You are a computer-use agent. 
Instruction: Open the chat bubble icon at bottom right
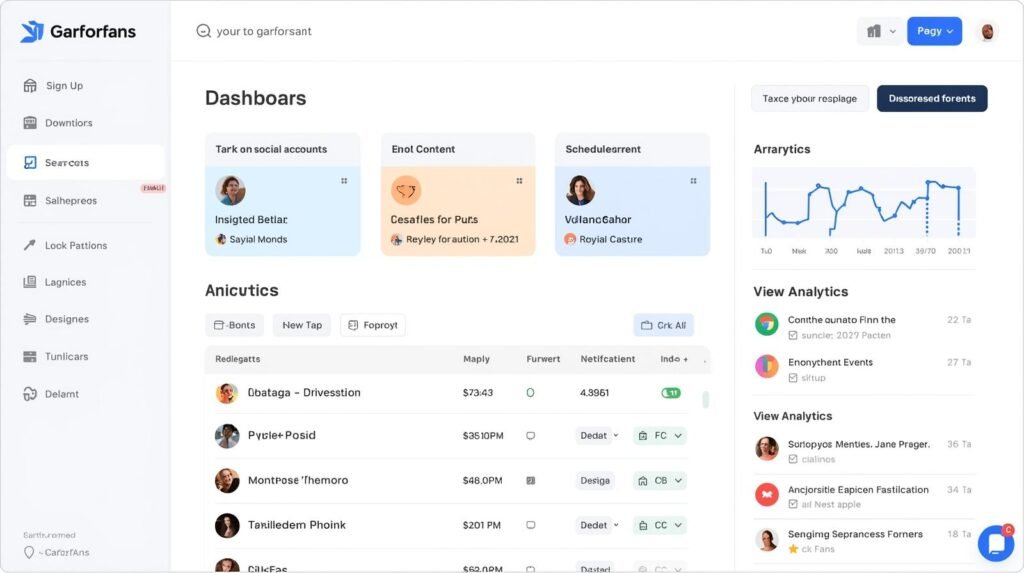(995, 542)
